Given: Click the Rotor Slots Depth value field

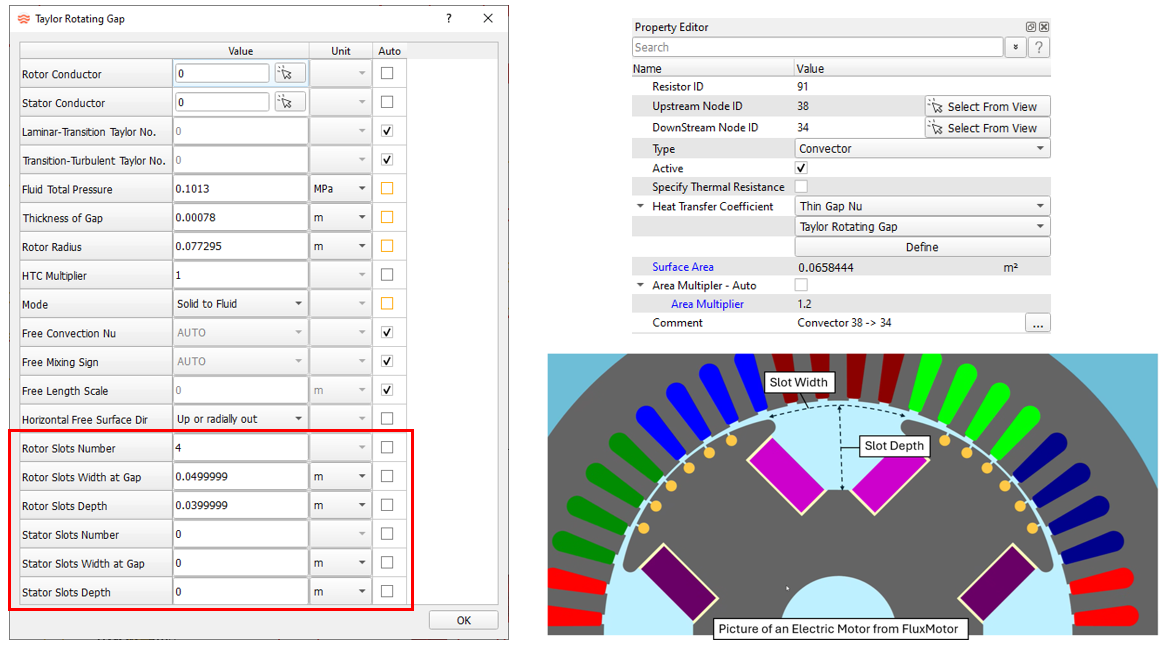Looking at the screenshot, I should 240,506.
